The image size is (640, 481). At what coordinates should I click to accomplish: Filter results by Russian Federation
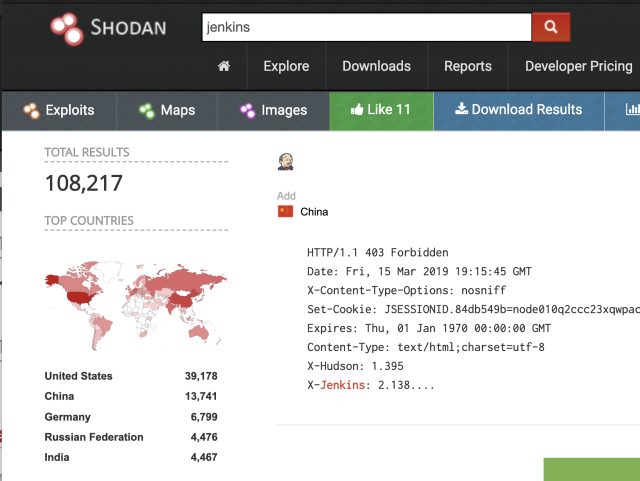pyautogui.click(x=94, y=437)
